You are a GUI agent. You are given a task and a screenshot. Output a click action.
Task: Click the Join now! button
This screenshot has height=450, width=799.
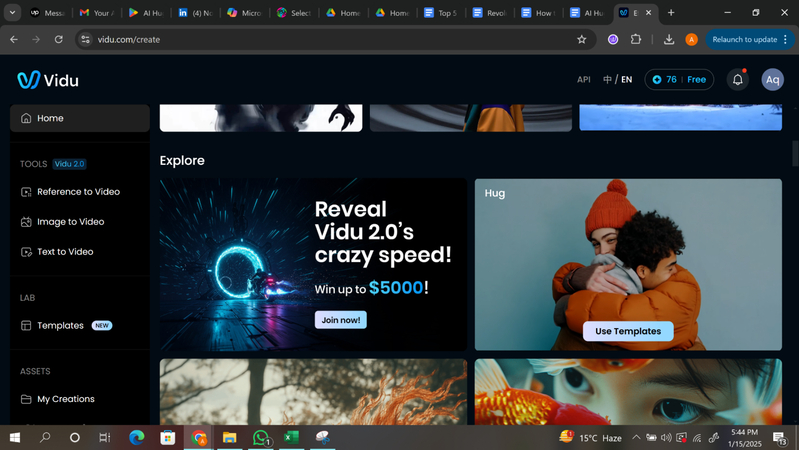click(340, 320)
